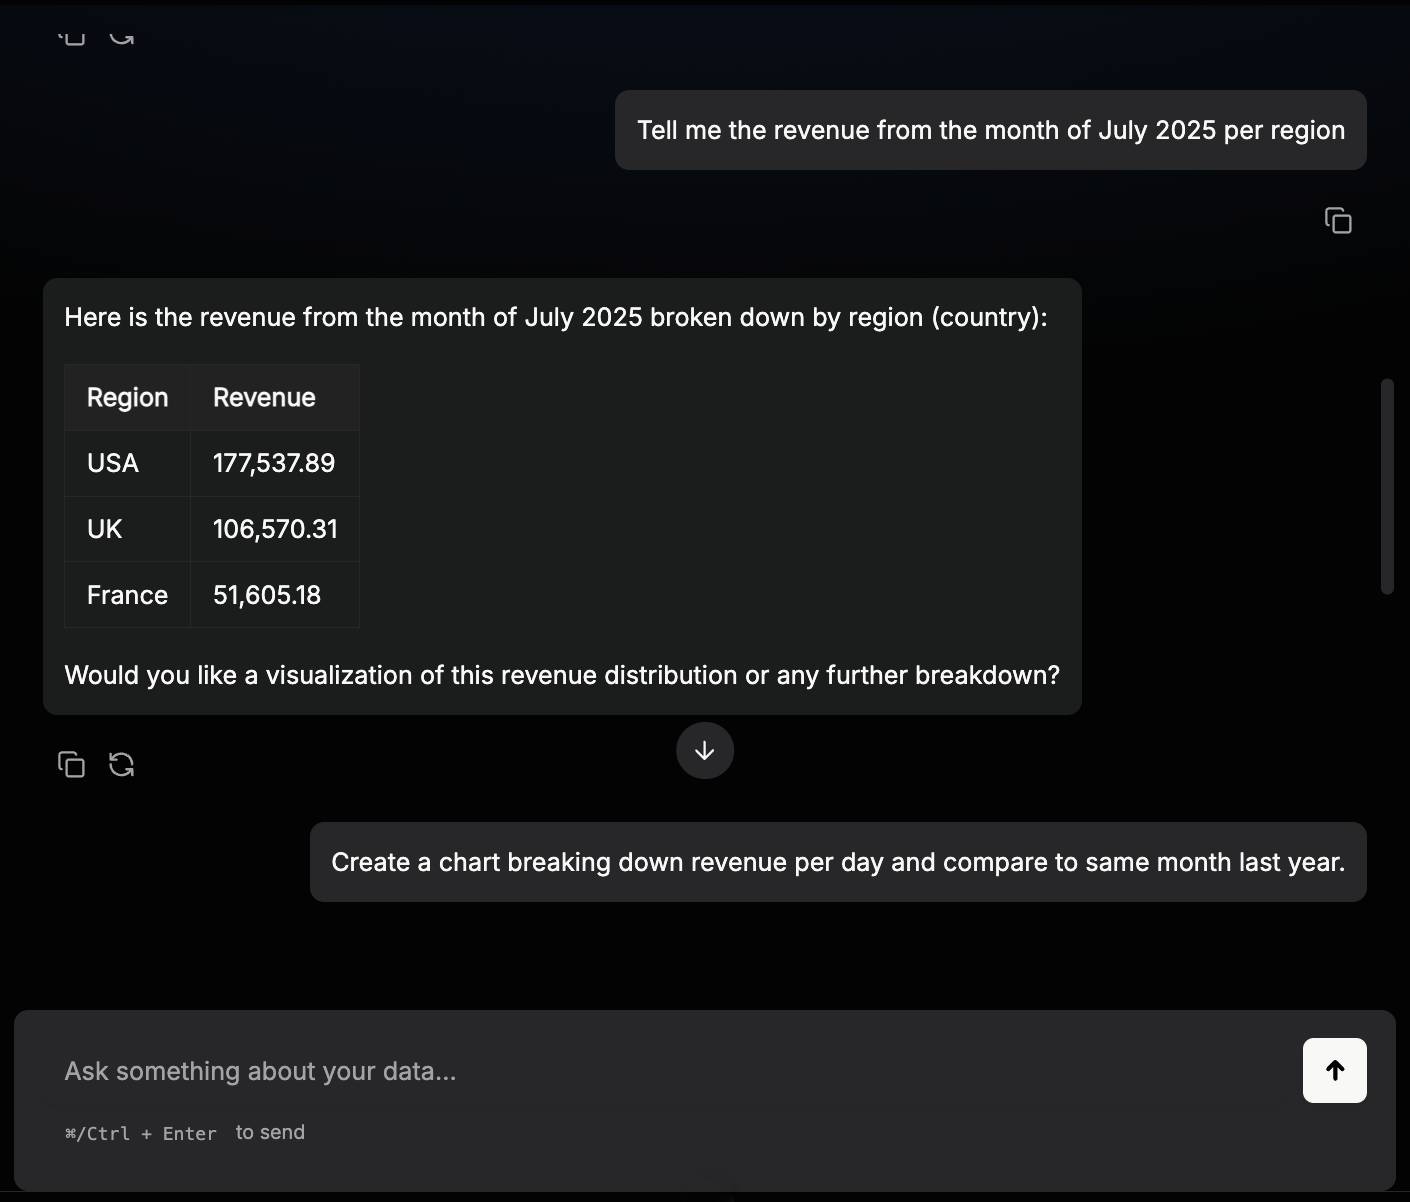
Task: Click the USA region cell
Action: pos(113,463)
